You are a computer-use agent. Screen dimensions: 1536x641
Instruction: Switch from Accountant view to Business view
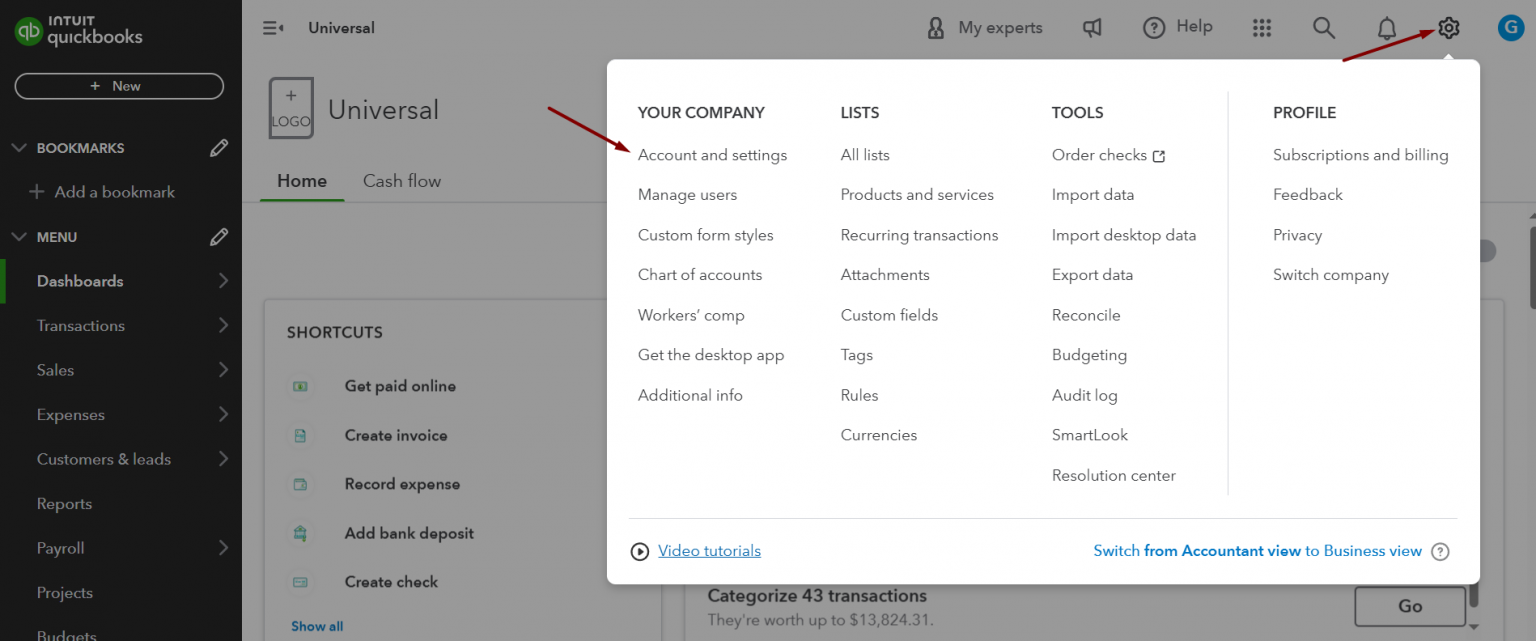click(x=1257, y=551)
